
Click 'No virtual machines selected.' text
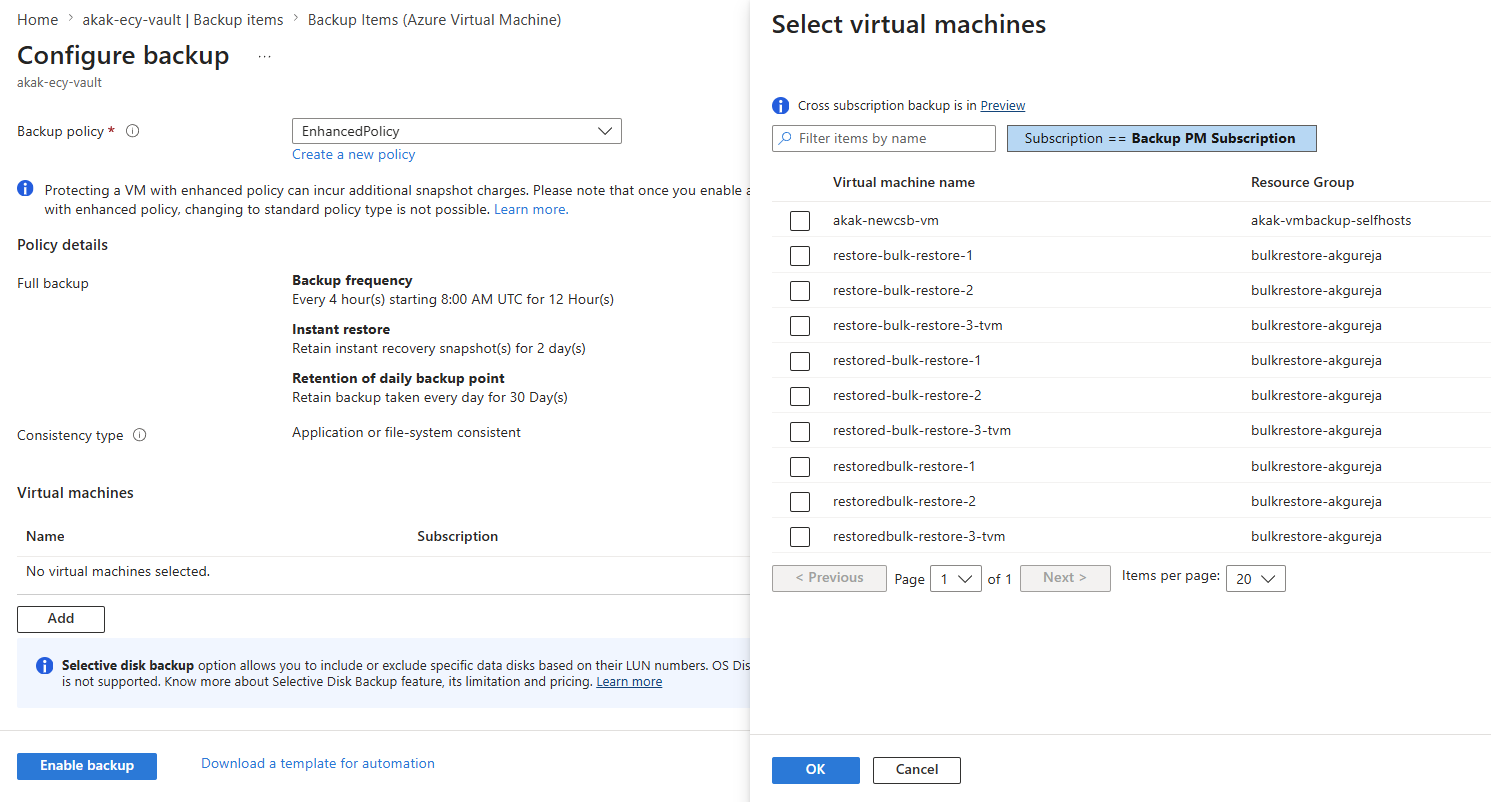(118, 571)
